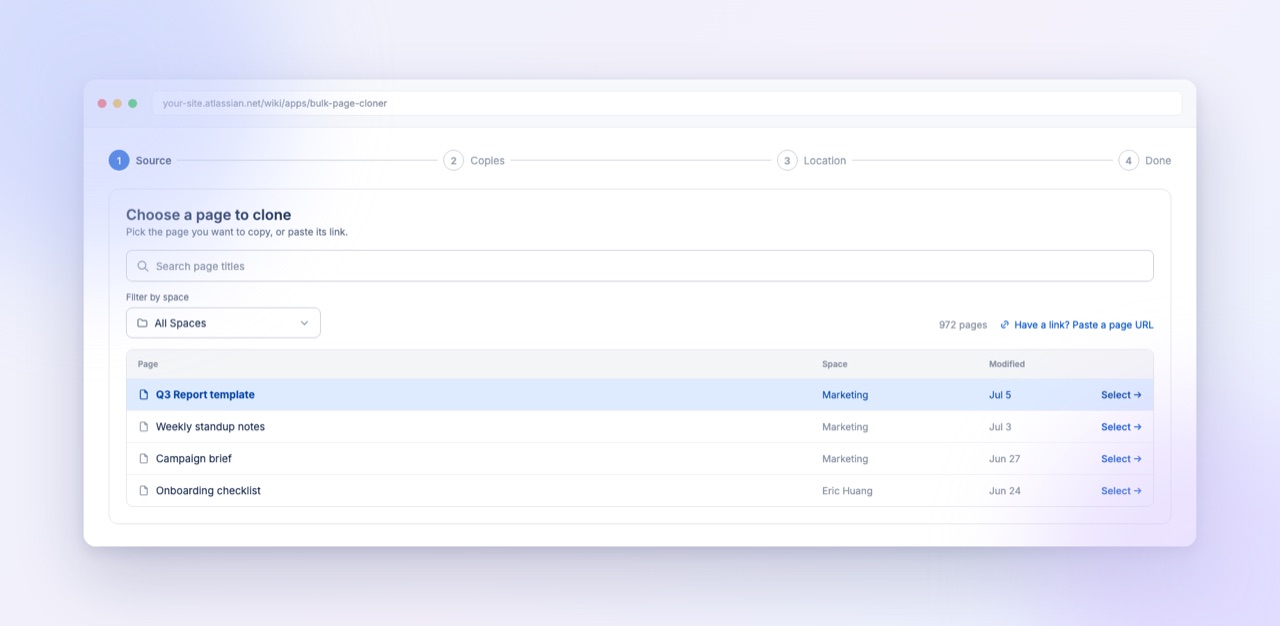Go to the Copies step label

488,160
